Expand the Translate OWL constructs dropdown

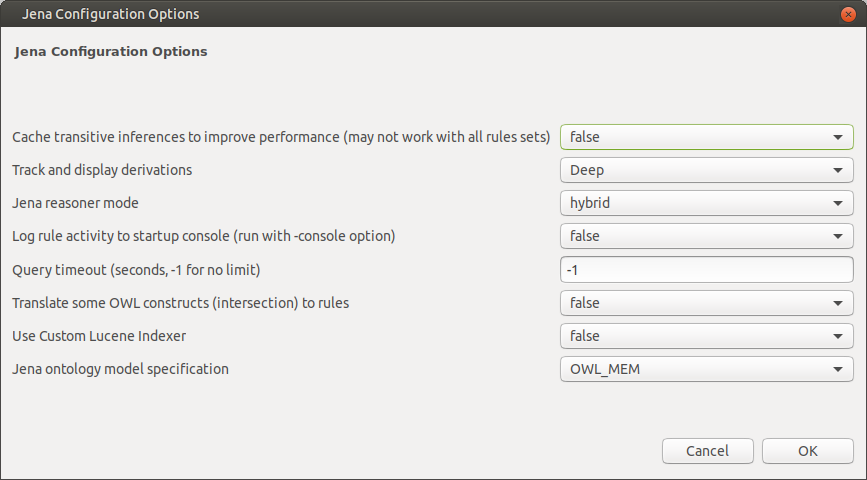tap(707, 303)
